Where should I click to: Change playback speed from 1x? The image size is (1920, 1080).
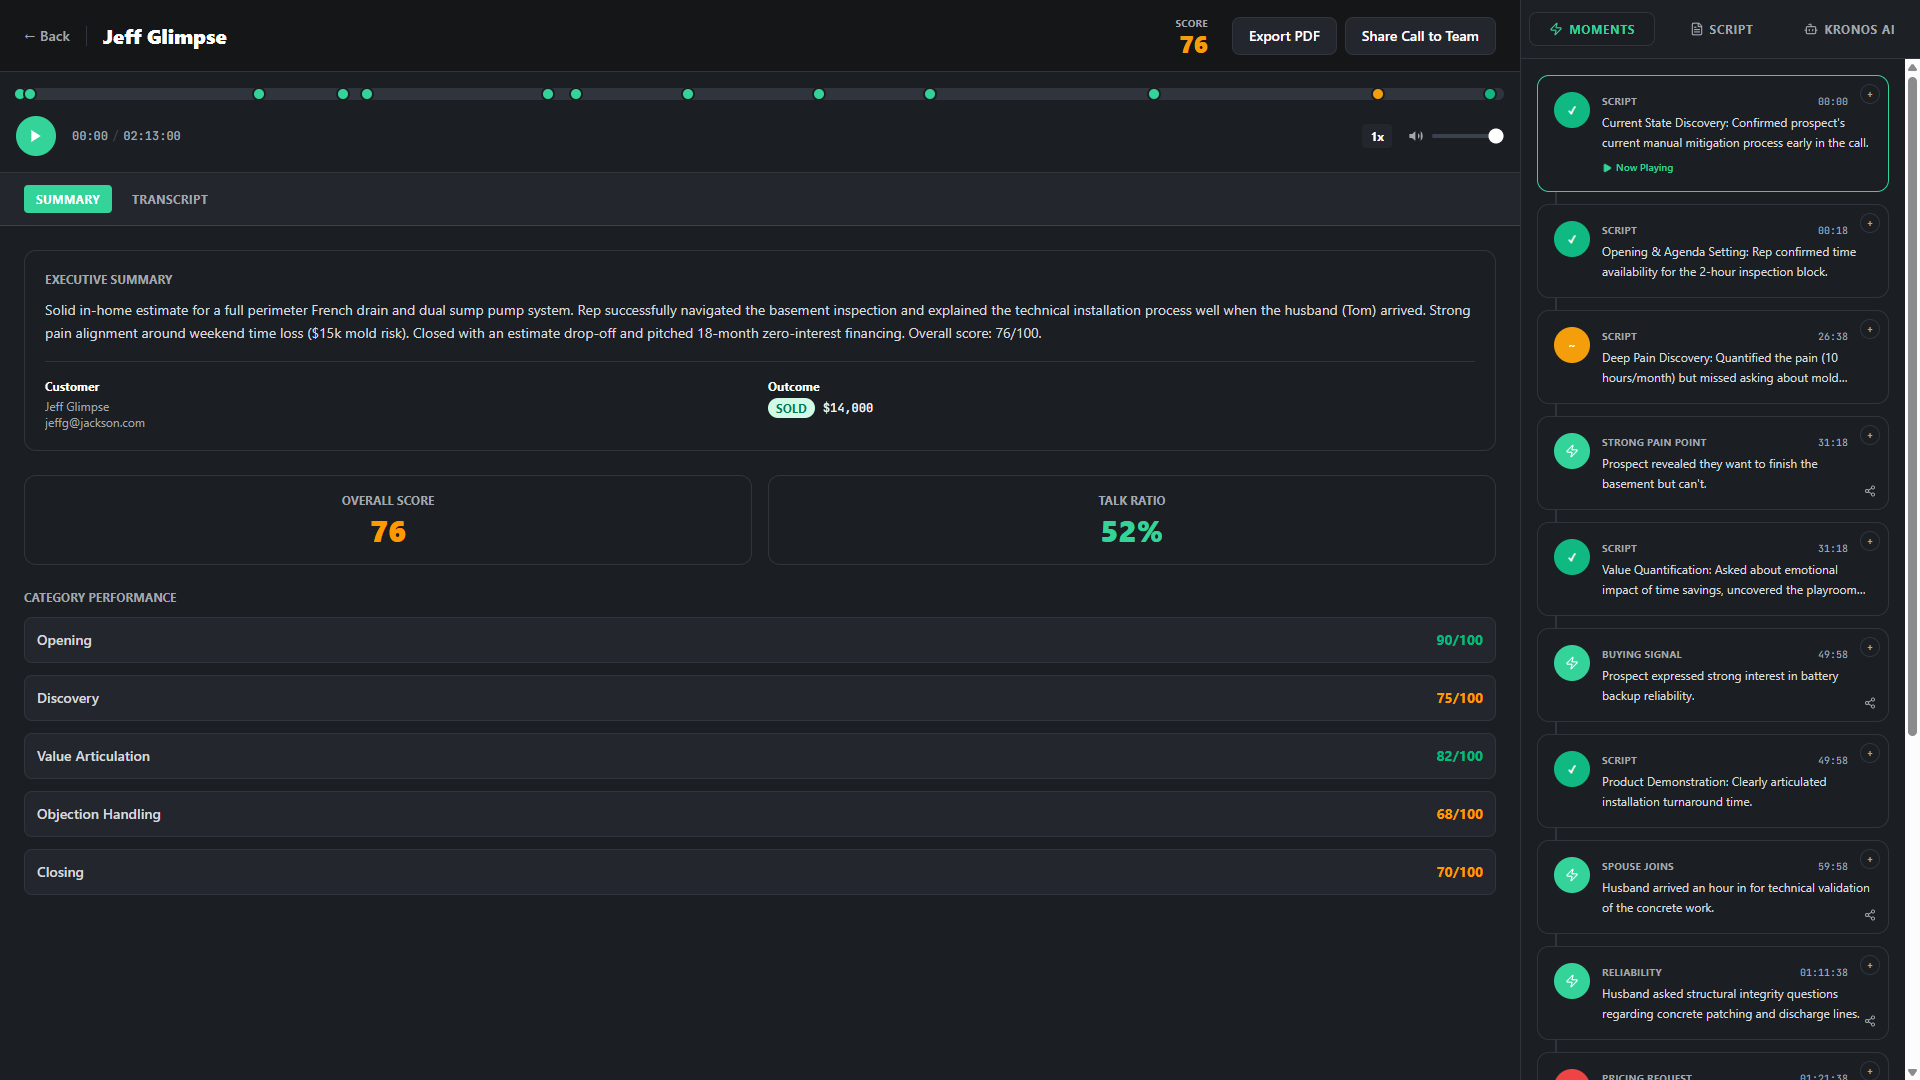[x=1377, y=136]
